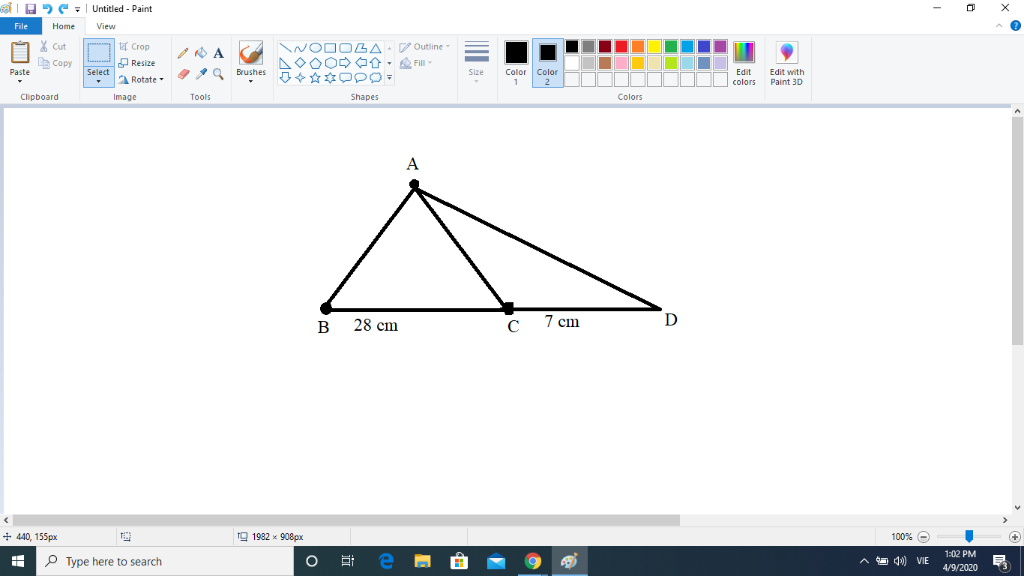Choose the Cloud callout shape

376,78
